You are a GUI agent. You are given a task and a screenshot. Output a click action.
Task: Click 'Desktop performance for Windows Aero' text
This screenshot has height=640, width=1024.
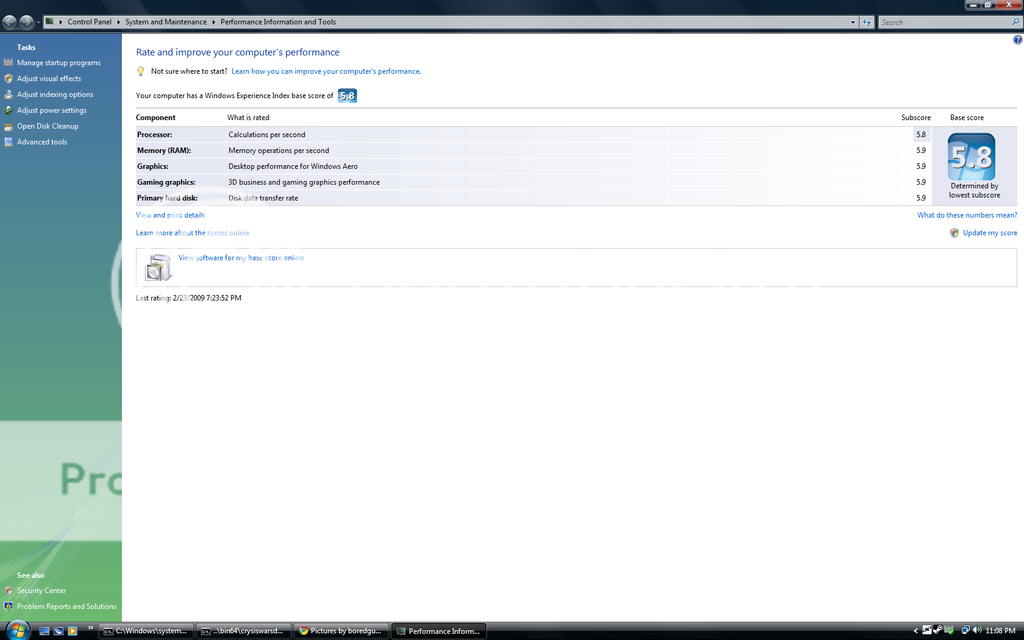pos(293,166)
